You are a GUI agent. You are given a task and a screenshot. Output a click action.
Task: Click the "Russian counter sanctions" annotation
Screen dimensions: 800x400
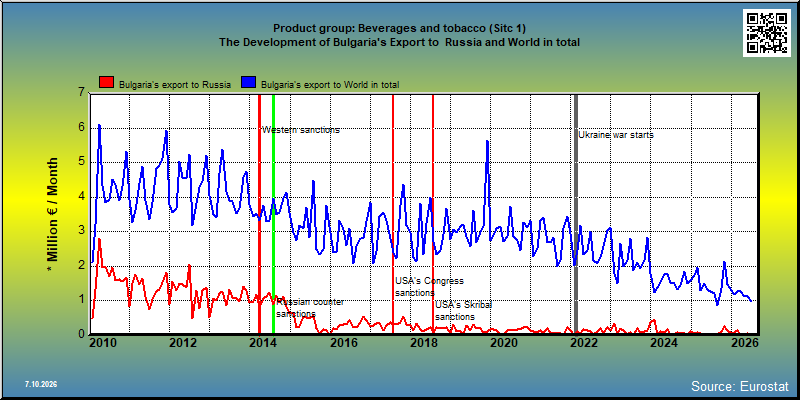[x=310, y=308]
